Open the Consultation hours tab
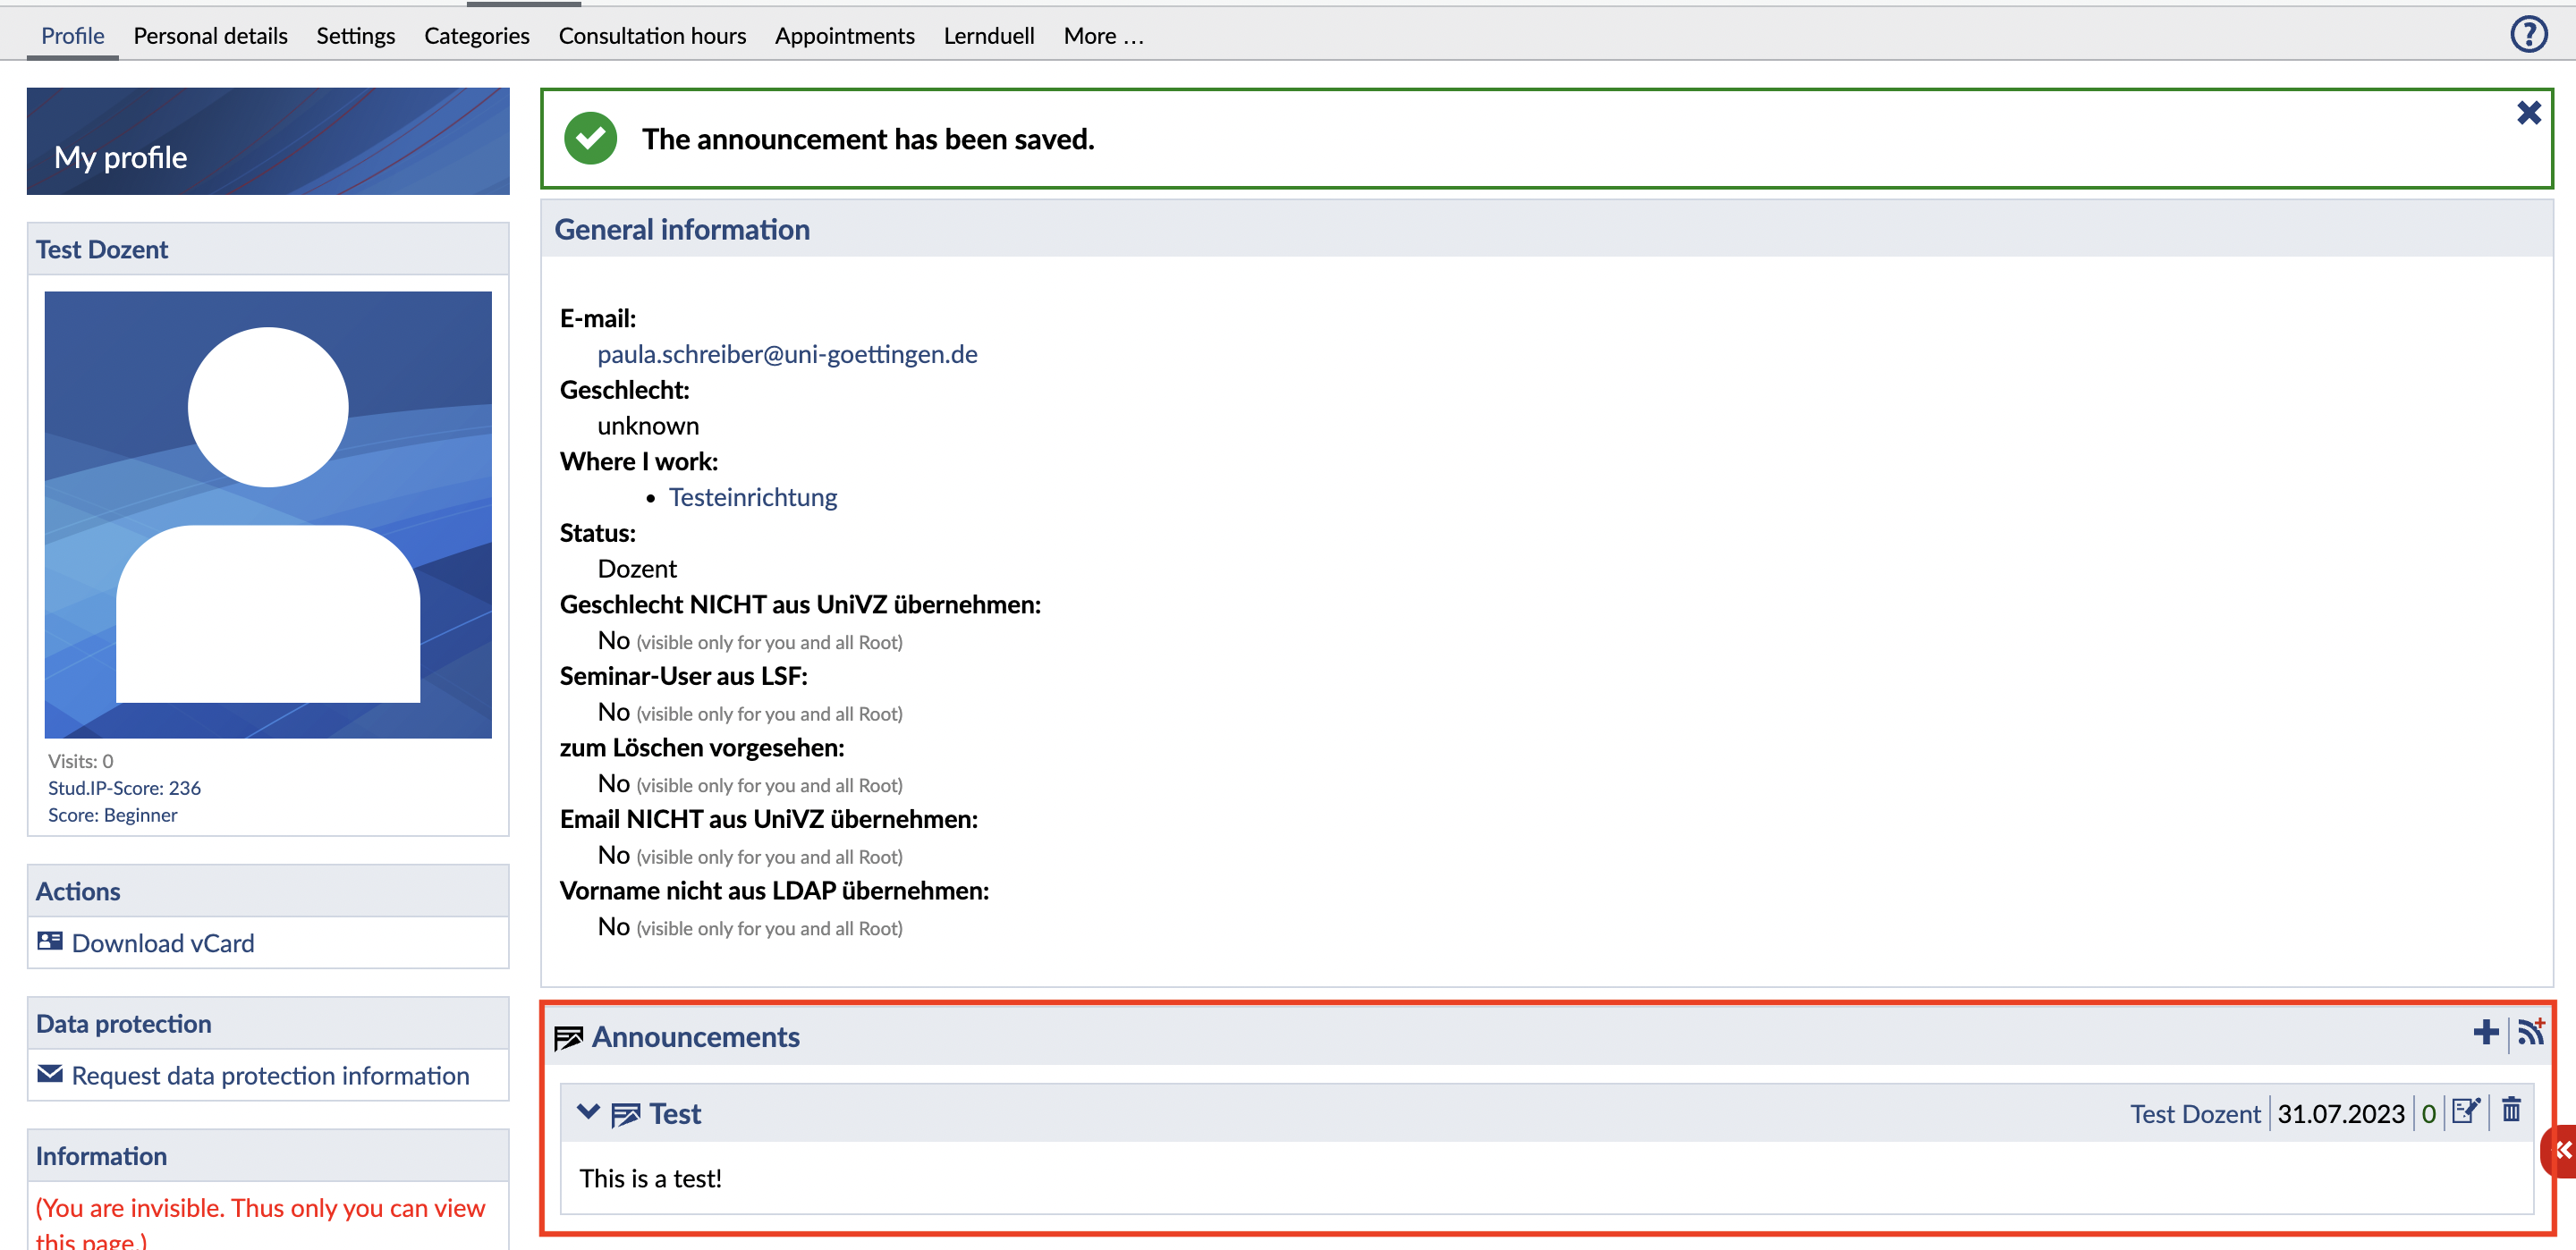Image resolution: width=2576 pixels, height=1250 pixels. click(652, 36)
